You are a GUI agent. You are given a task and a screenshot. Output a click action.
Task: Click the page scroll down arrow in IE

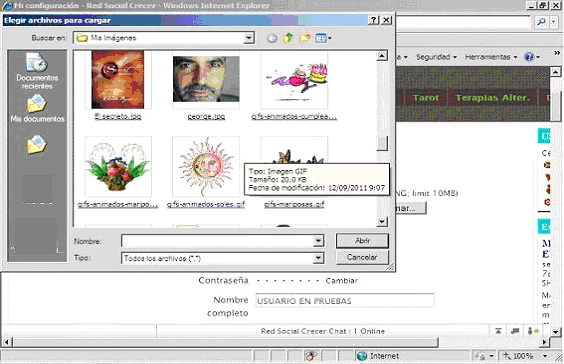556,331
